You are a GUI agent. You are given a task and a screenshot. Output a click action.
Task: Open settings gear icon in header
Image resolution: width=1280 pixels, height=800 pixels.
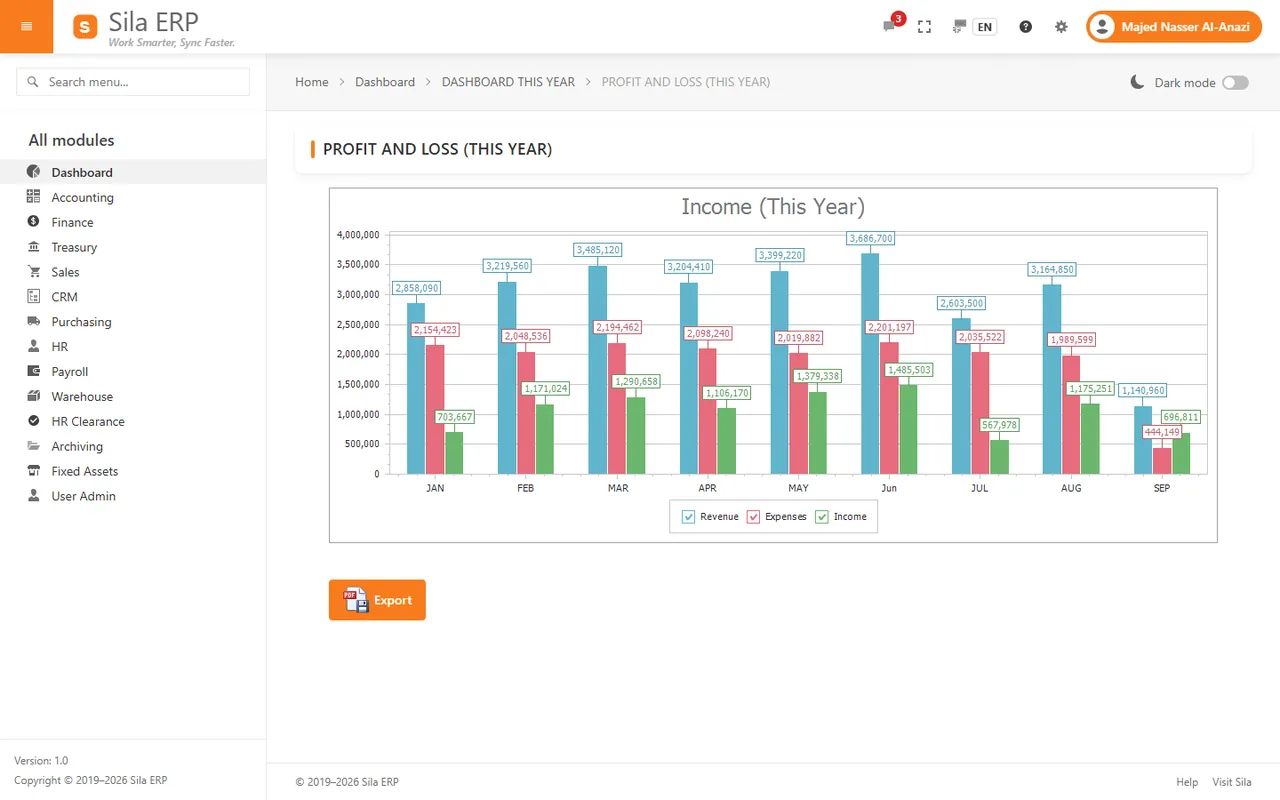coord(1061,27)
